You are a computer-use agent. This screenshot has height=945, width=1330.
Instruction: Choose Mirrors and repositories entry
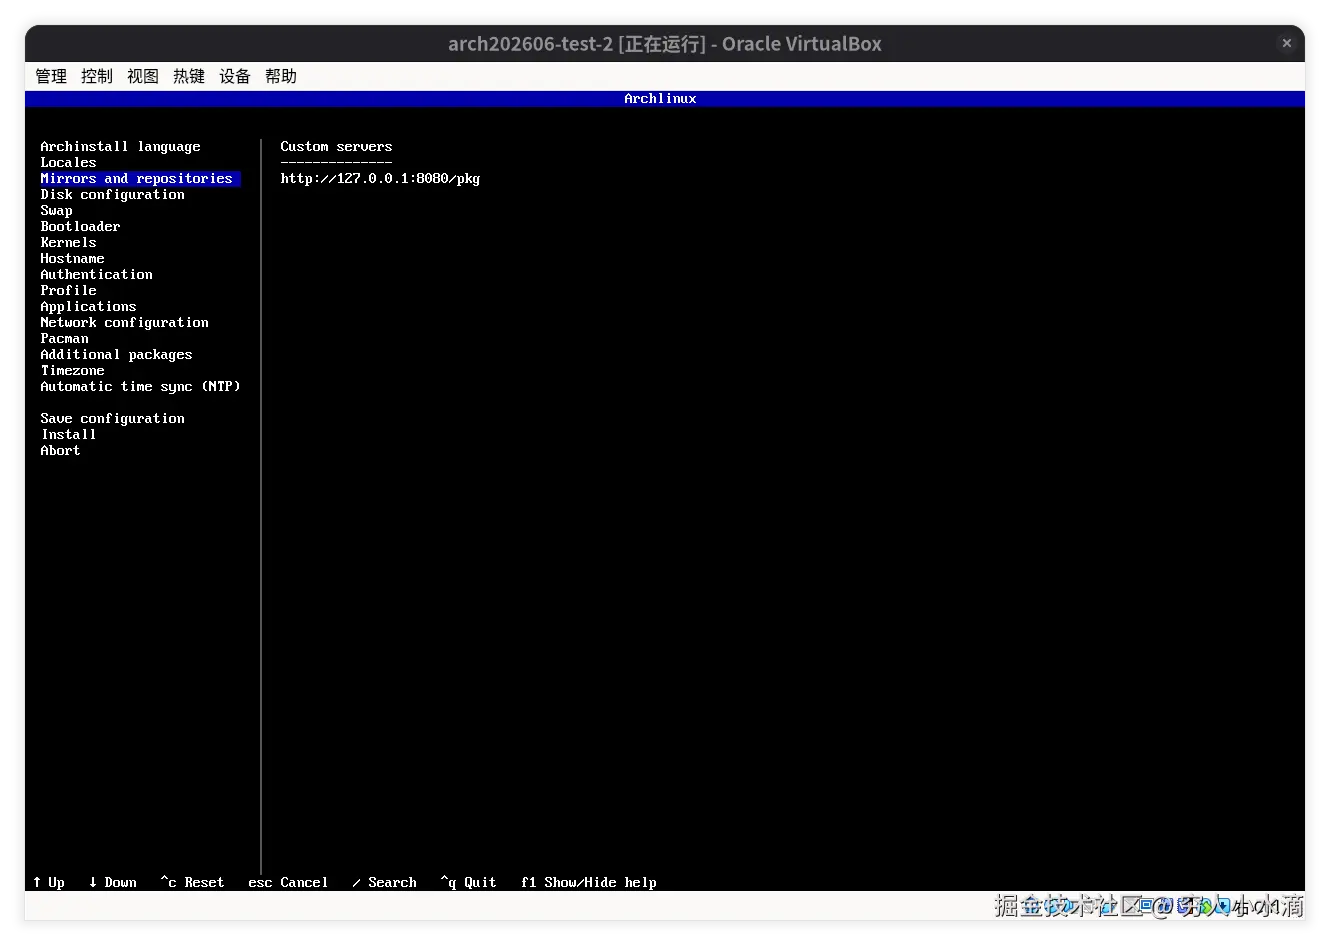(x=140, y=179)
